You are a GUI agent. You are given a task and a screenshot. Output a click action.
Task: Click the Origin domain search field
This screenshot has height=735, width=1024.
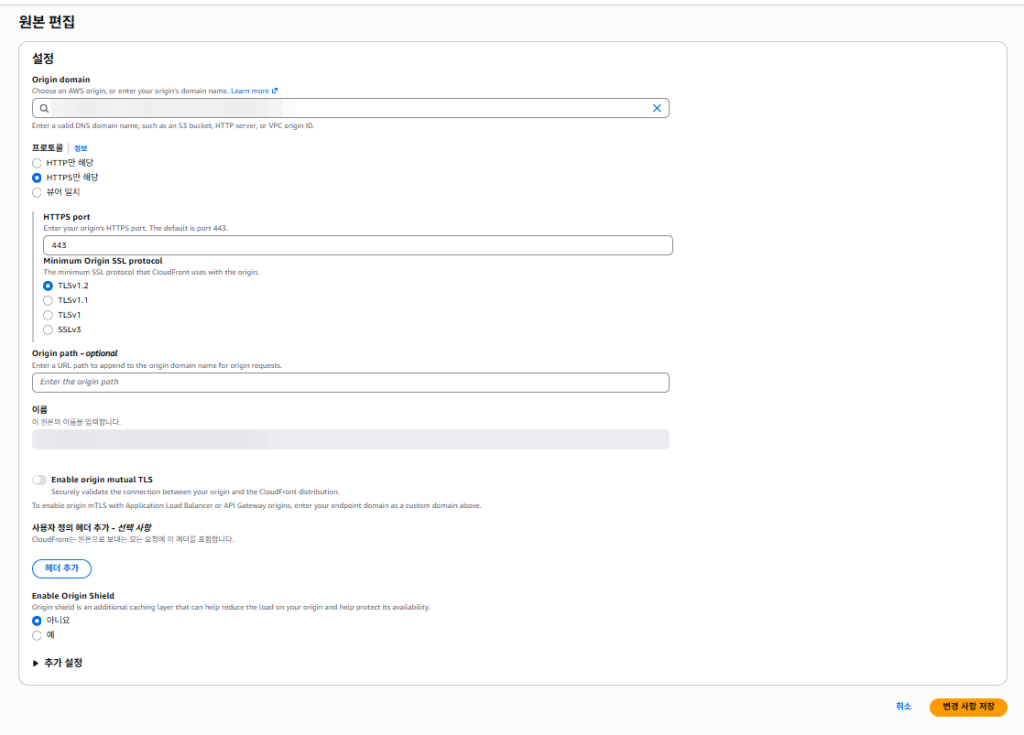pos(351,108)
